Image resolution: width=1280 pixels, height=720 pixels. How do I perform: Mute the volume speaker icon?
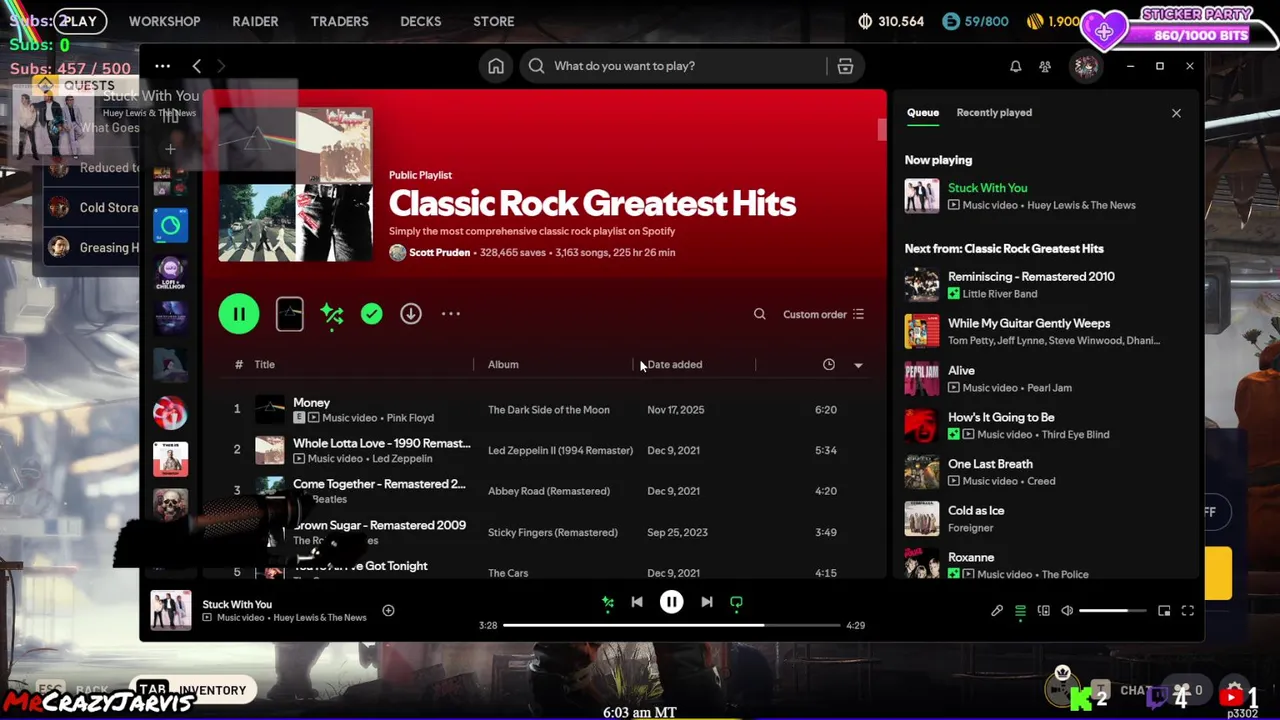click(1067, 611)
